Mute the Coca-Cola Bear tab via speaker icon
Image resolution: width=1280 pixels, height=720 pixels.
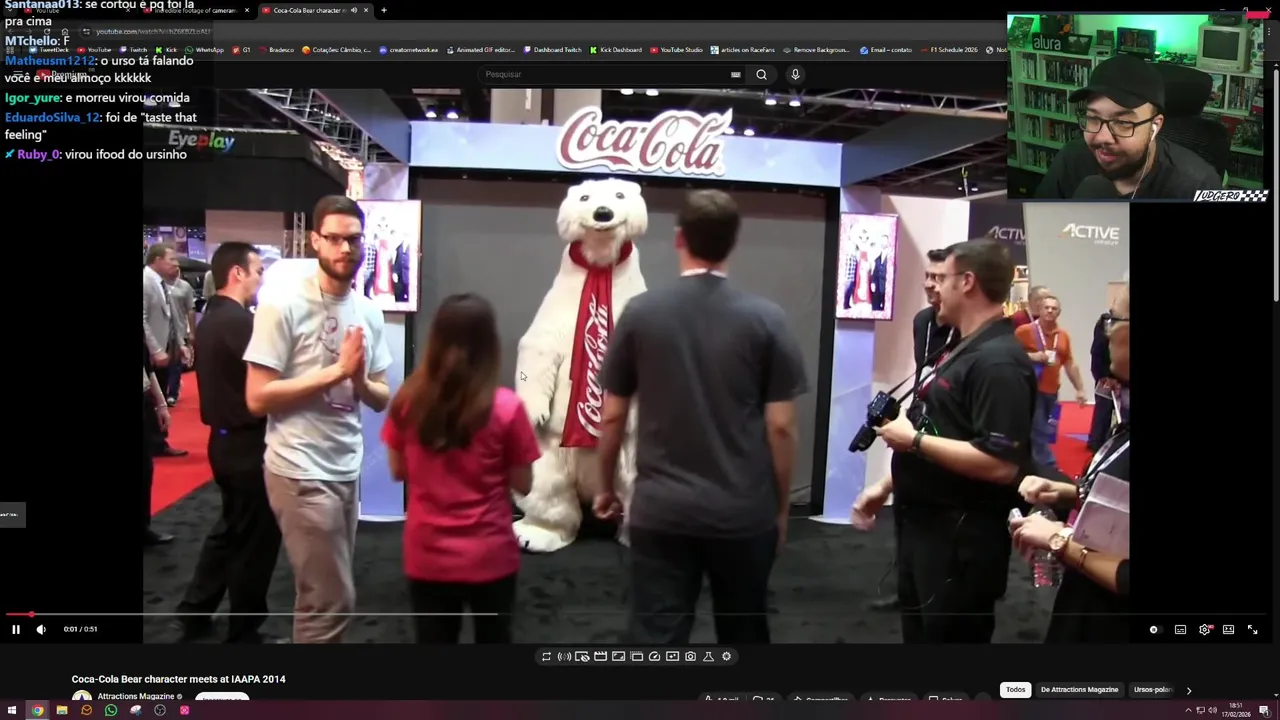(x=354, y=10)
